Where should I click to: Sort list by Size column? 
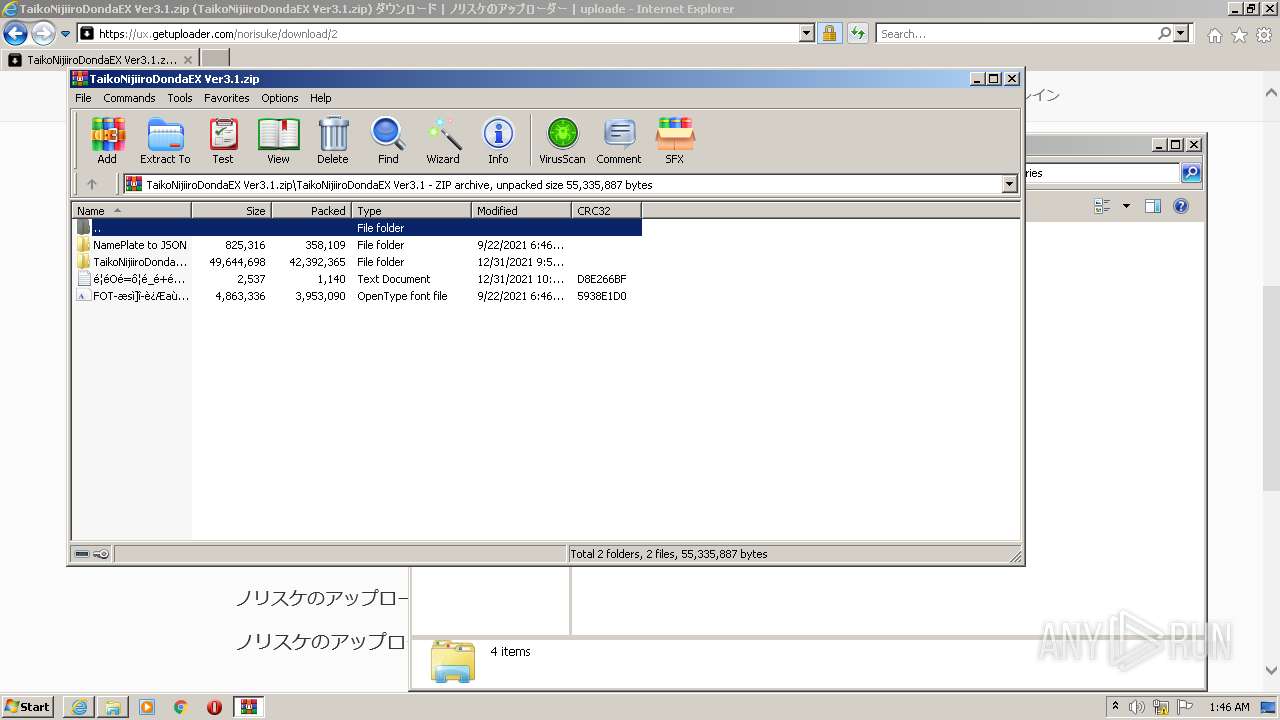point(231,211)
